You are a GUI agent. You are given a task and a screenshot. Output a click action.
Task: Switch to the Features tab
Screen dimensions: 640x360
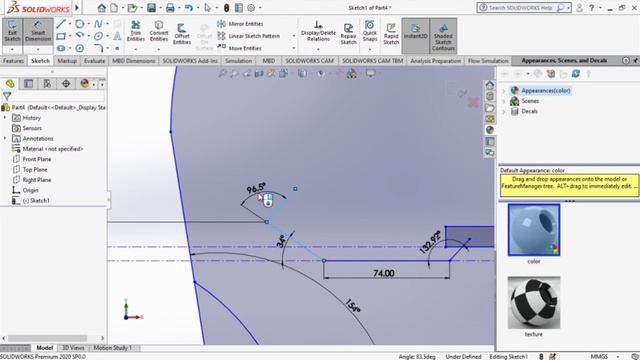click(x=13, y=60)
